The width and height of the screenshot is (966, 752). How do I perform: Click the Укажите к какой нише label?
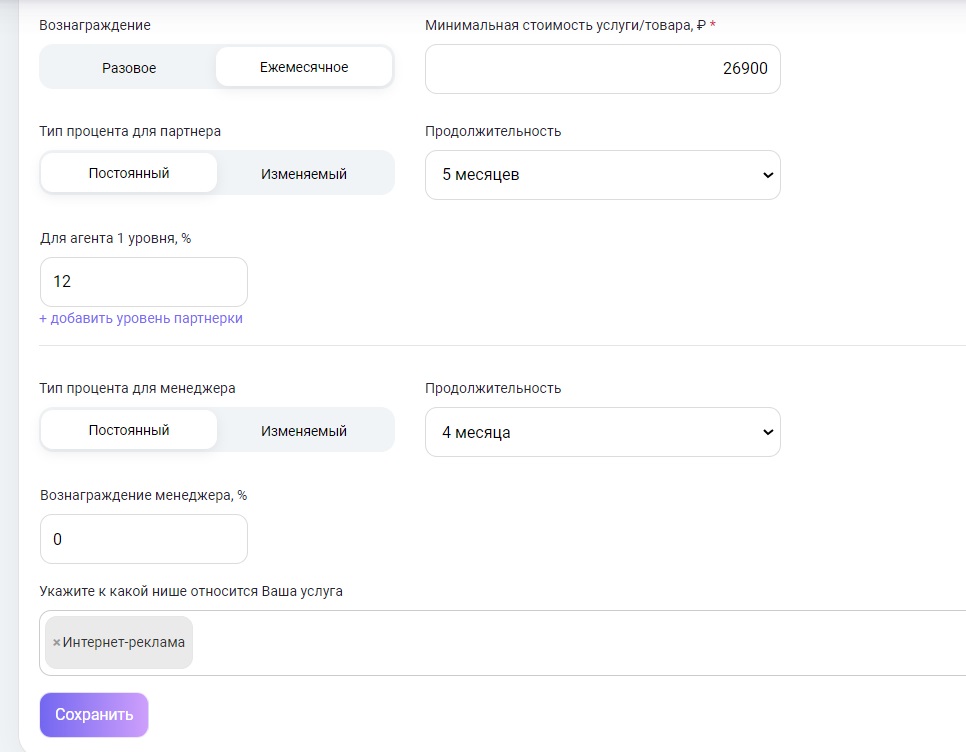[191, 591]
